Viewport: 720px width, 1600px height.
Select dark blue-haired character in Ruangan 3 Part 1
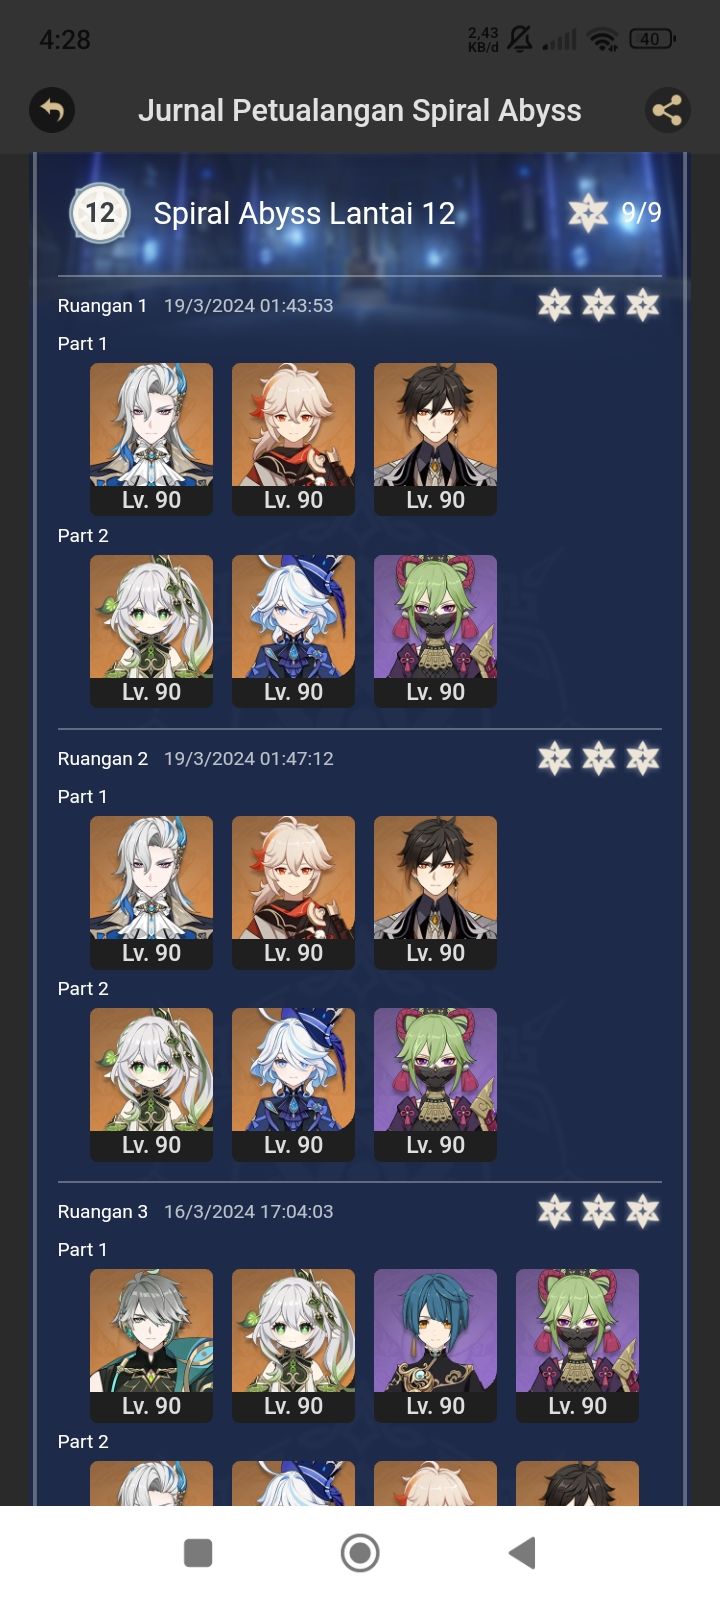(x=435, y=1345)
